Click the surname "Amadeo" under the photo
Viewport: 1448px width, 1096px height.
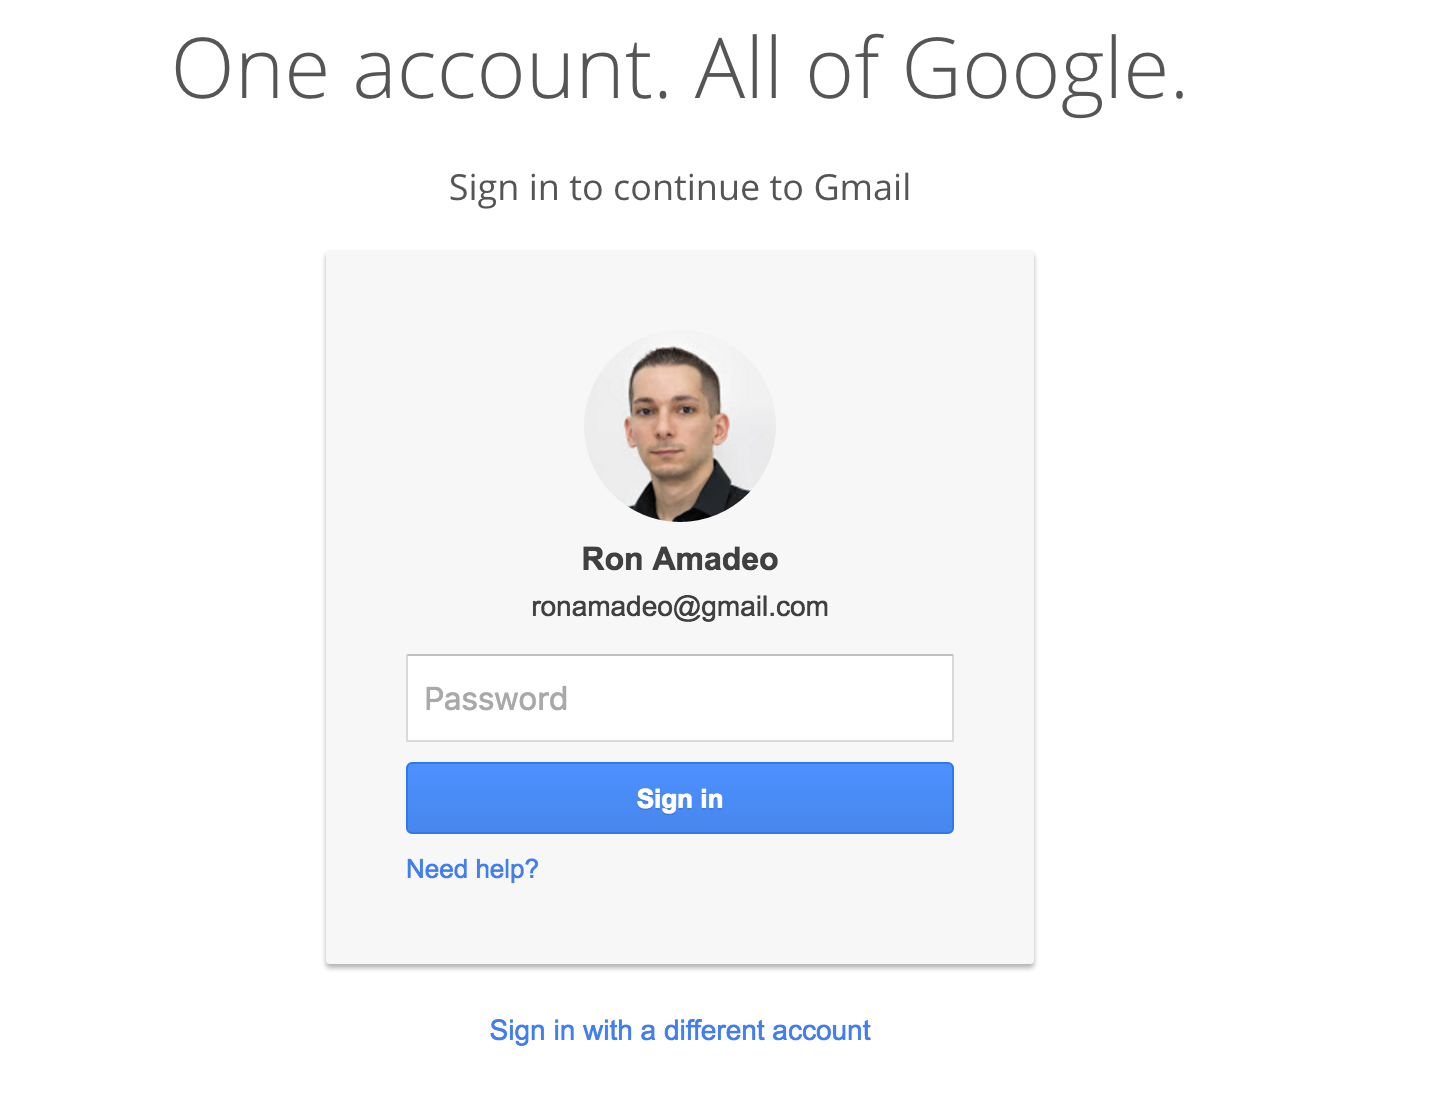715,559
